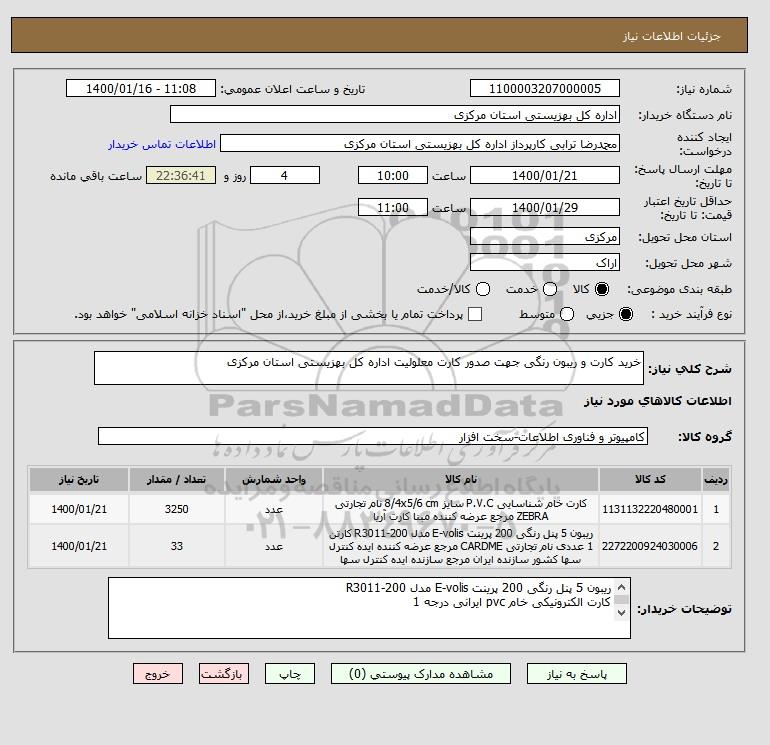Click the مشاهده مدارک پیوستی button
The height and width of the screenshot is (745, 770).
click(421, 674)
